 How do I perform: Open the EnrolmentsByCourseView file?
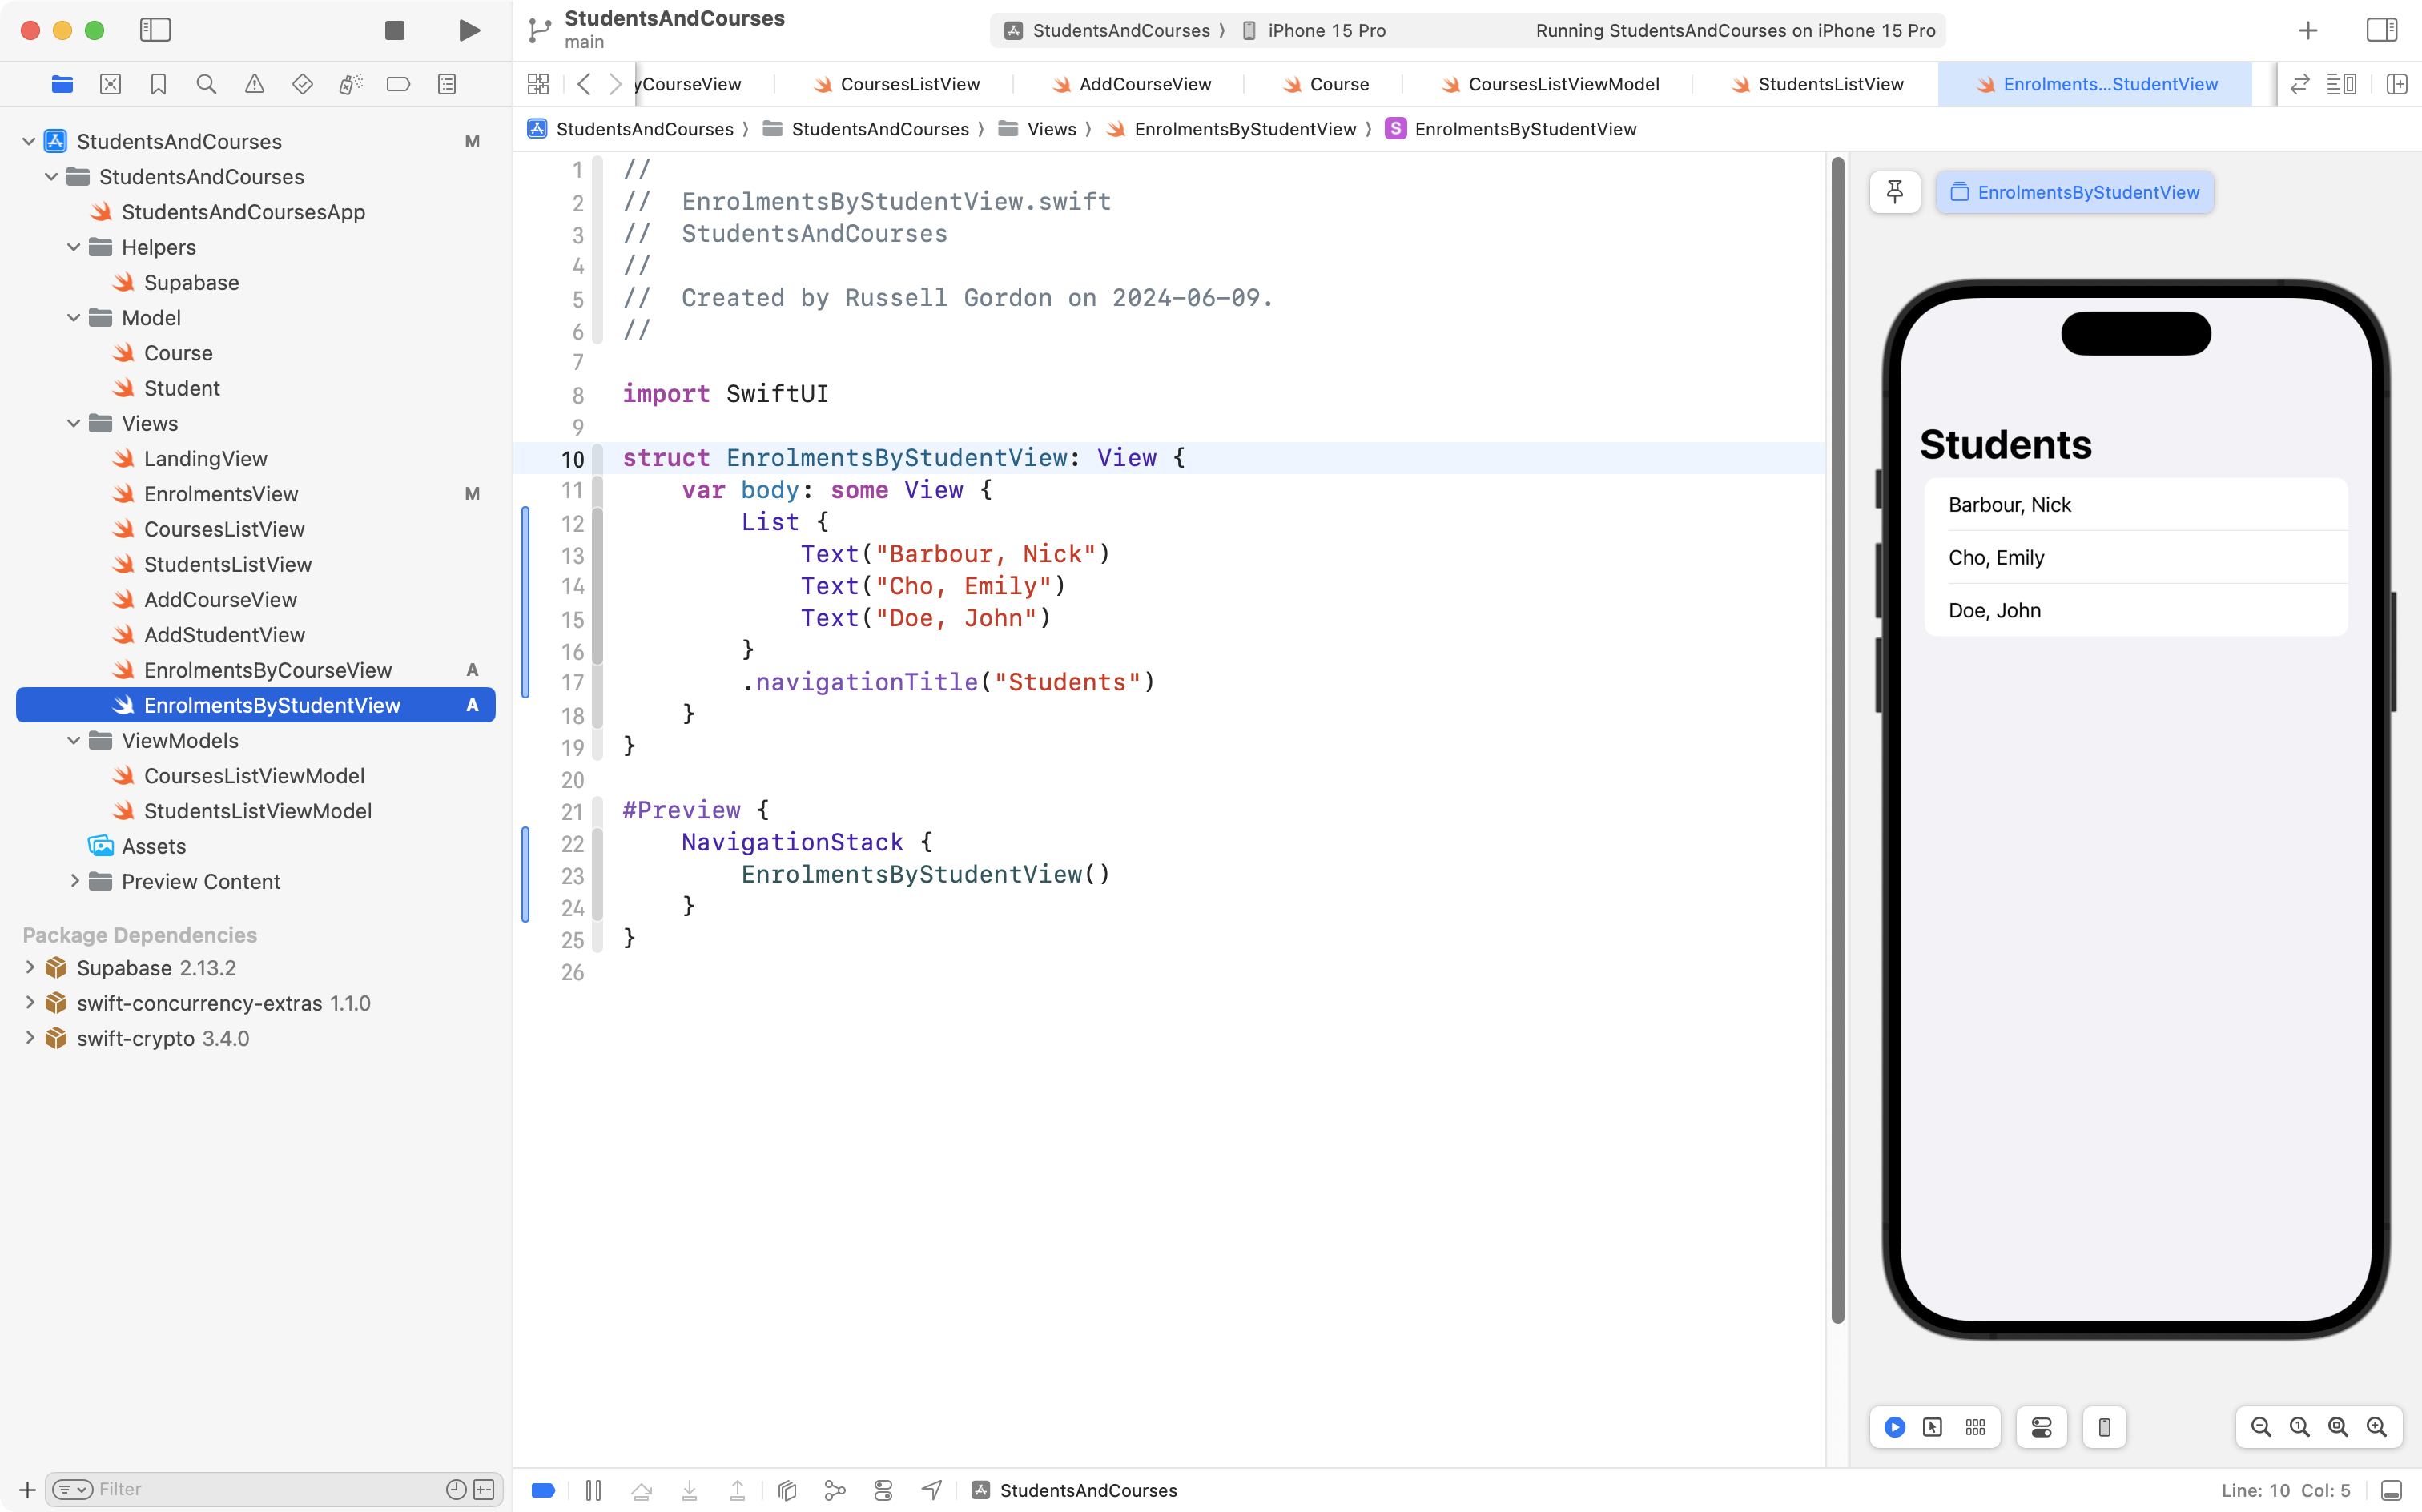coord(267,670)
